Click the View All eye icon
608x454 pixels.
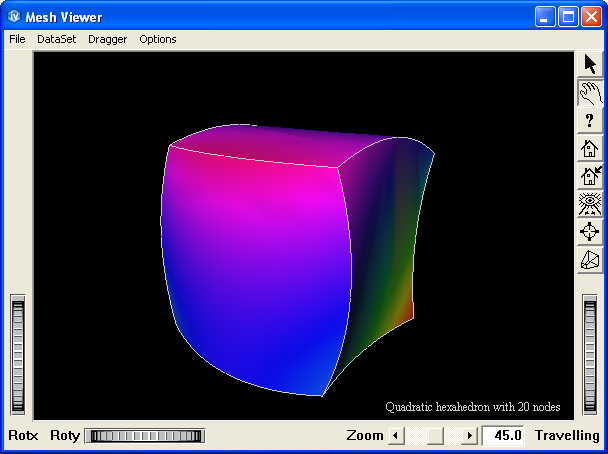tap(590, 205)
